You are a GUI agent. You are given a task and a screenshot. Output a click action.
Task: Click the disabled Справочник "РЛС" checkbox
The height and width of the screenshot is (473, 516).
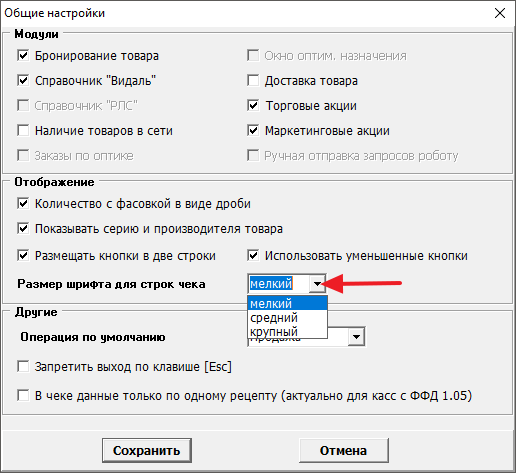[23, 105]
